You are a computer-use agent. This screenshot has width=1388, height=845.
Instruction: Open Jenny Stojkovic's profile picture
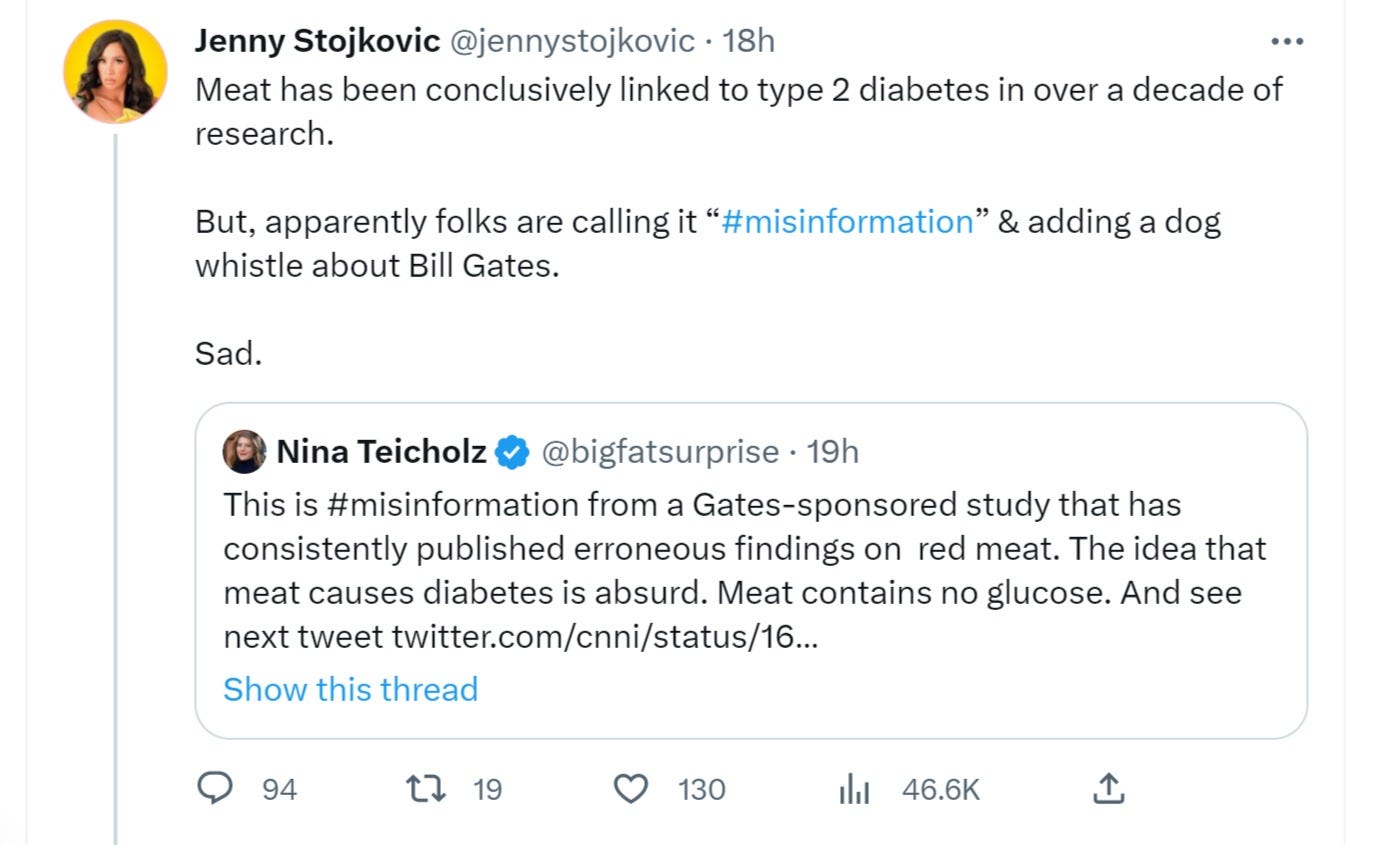tap(115, 72)
